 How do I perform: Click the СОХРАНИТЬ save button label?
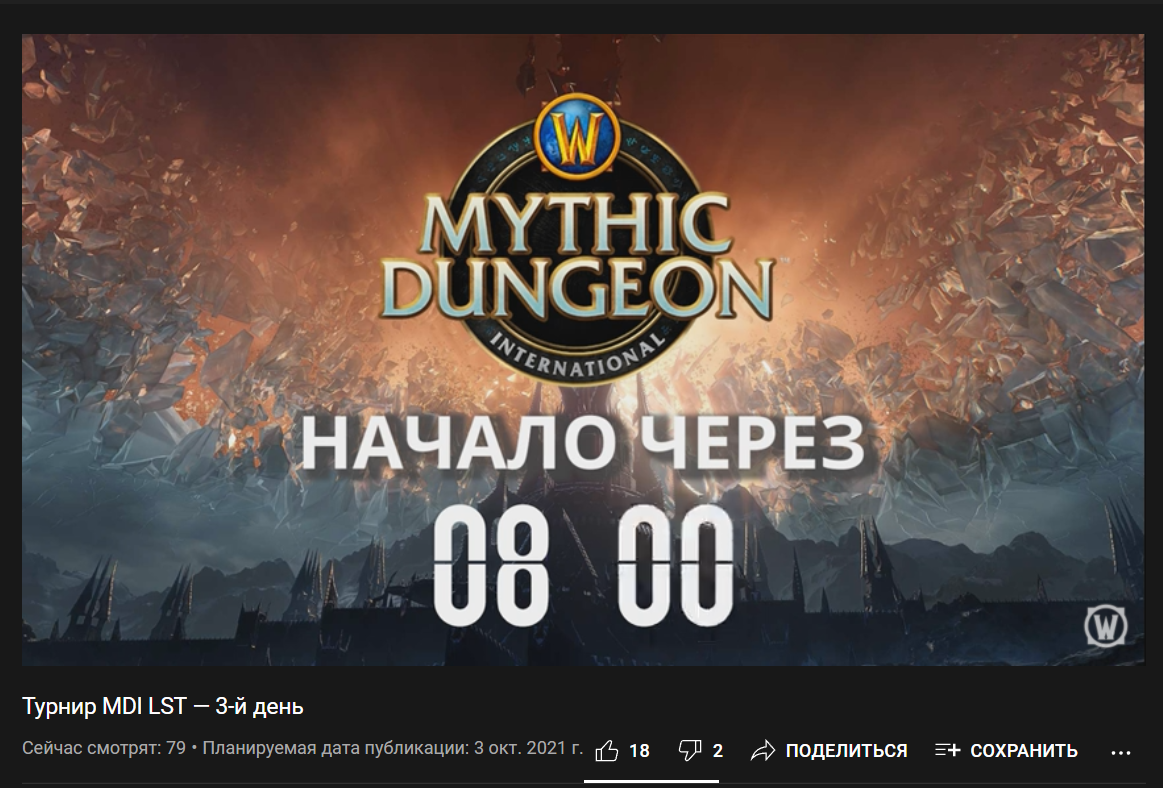[1024, 751]
